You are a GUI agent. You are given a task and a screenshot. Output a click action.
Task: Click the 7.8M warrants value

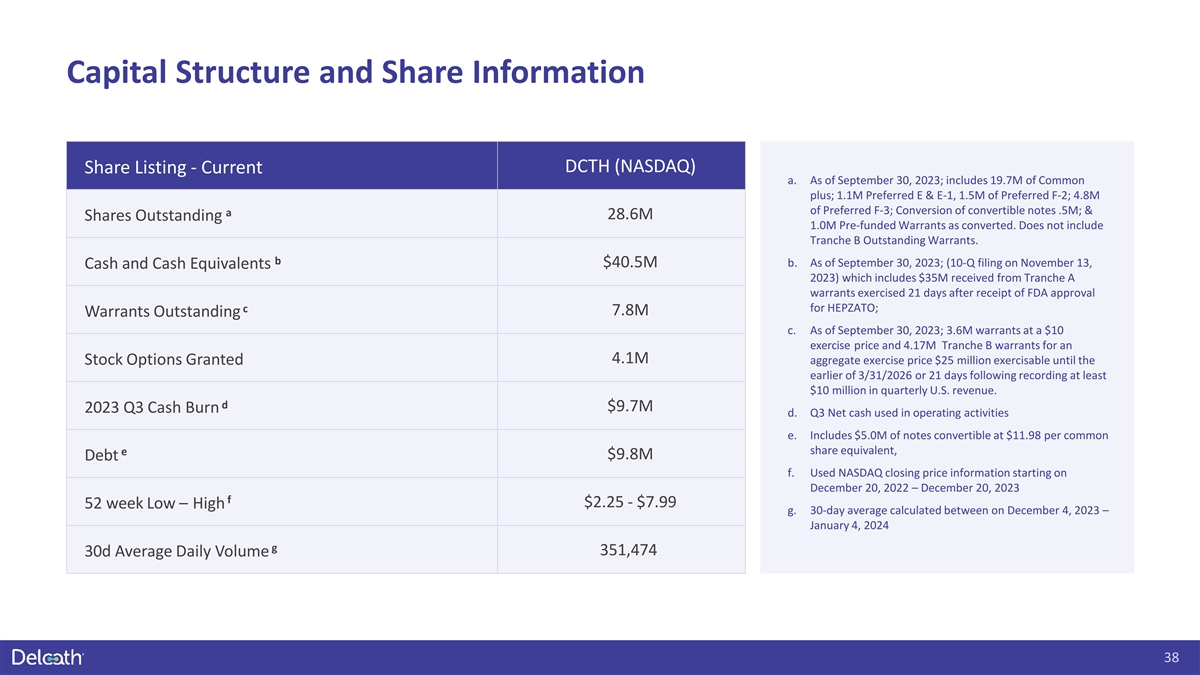coord(630,311)
